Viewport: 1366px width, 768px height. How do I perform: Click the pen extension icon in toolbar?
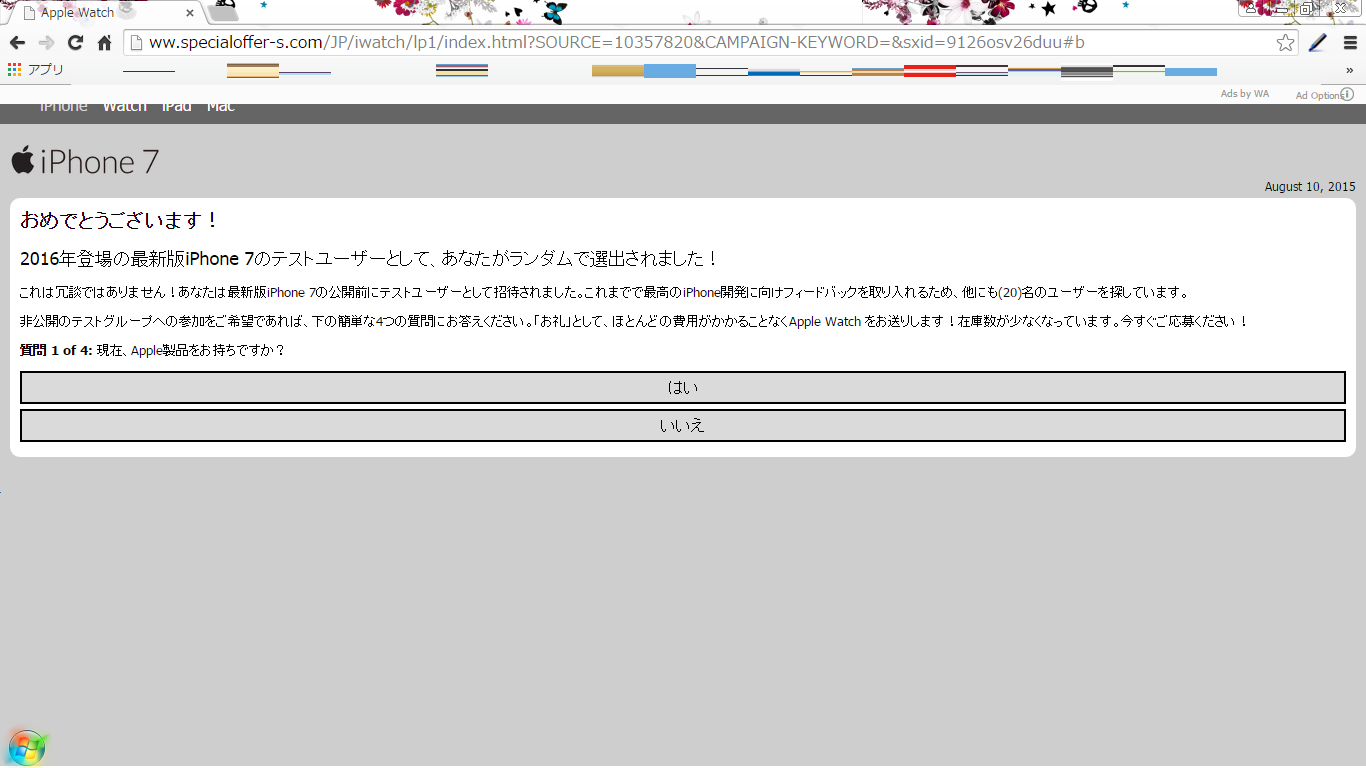(1317, 43)
